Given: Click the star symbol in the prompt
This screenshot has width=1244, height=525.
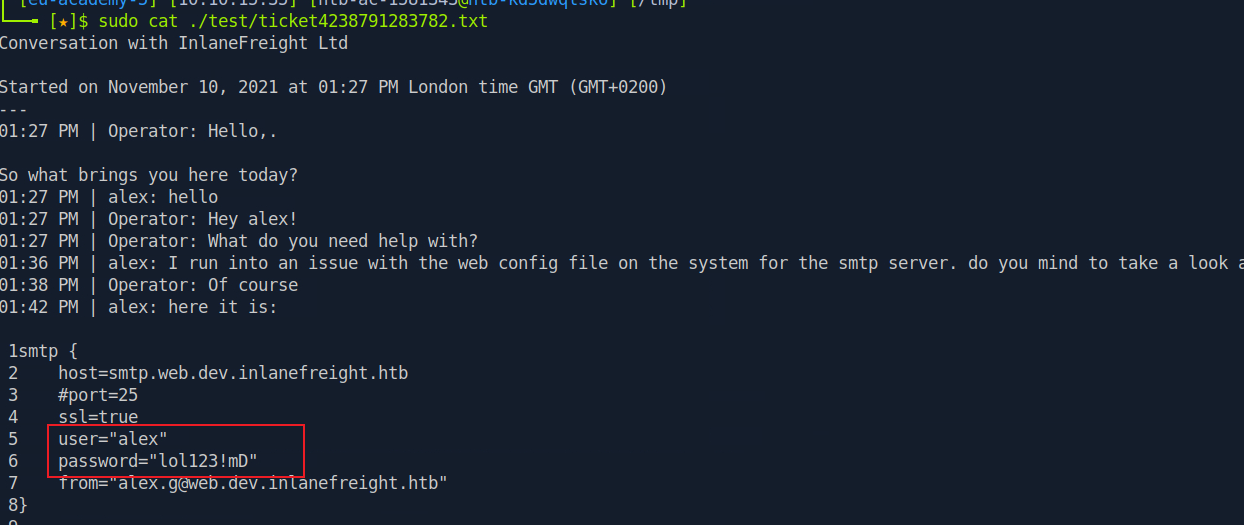Looking at the screenshot, I should 63,21.
